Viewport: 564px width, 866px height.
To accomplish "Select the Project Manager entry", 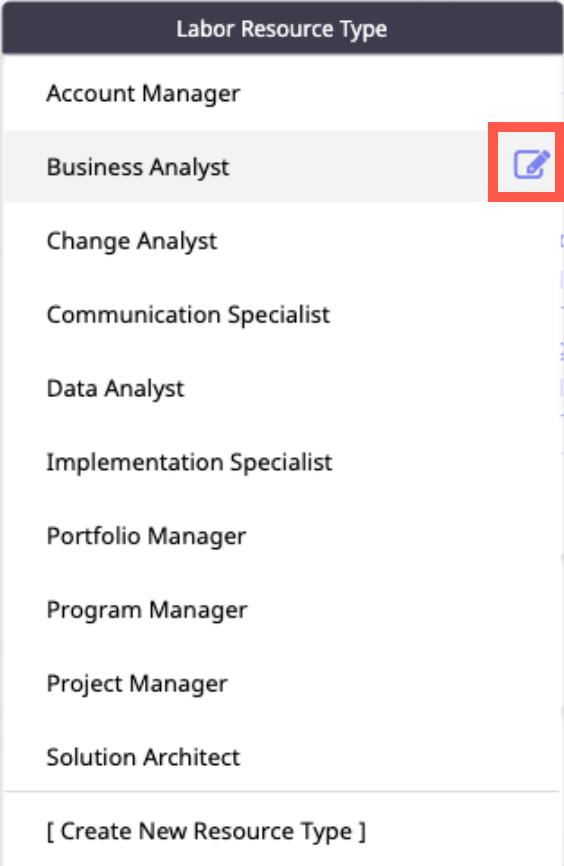I will 282,684.
